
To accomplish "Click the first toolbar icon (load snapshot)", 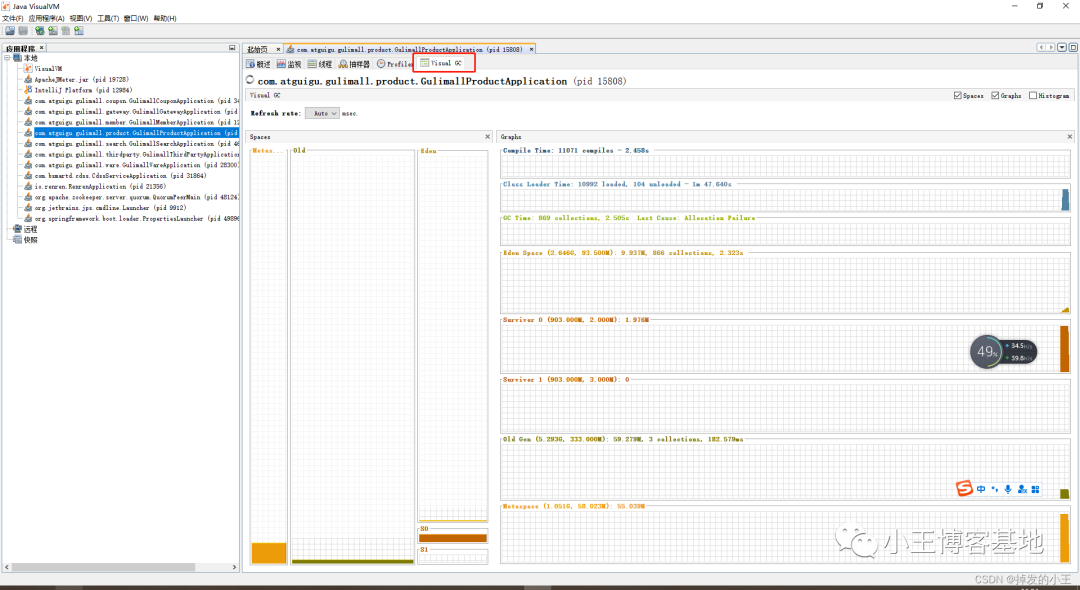I will tap(10, 31).
